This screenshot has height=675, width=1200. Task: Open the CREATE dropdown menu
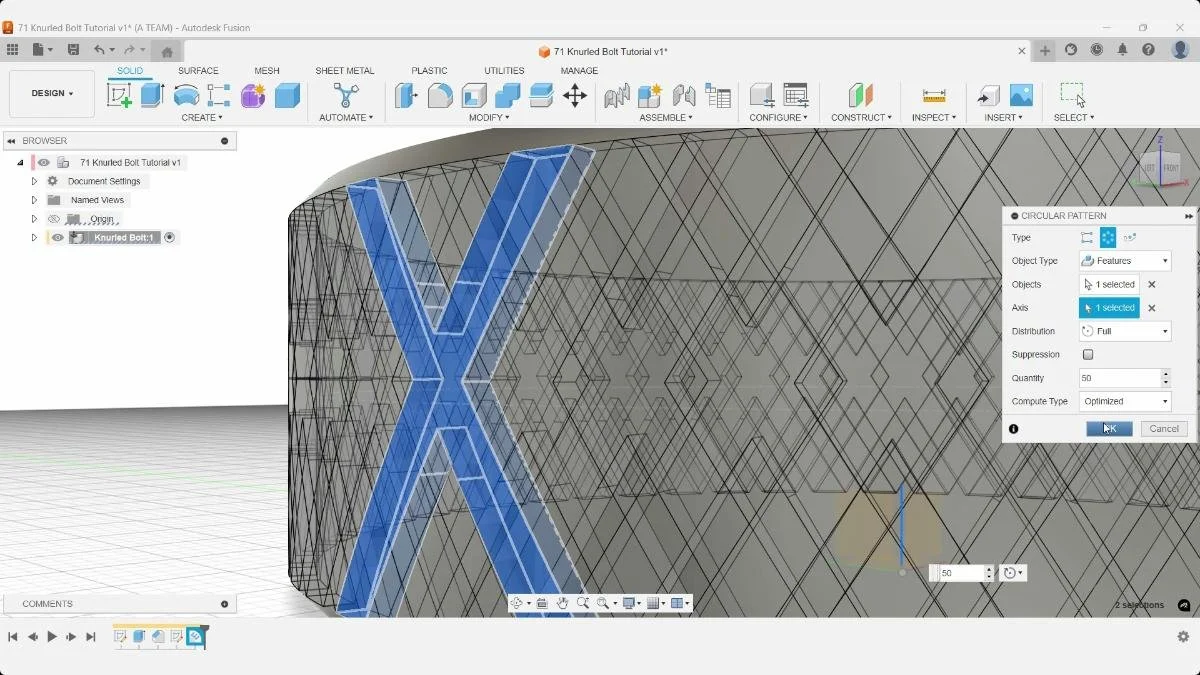coord(202,118)
